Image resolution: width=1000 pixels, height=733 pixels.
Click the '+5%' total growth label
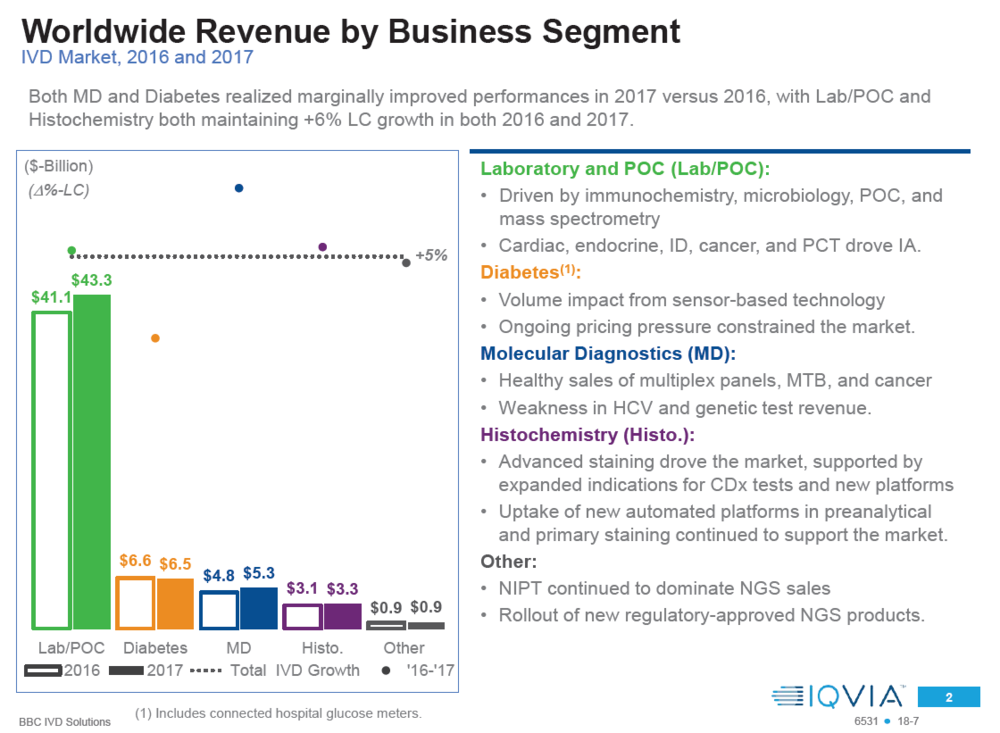coord(431,255)
